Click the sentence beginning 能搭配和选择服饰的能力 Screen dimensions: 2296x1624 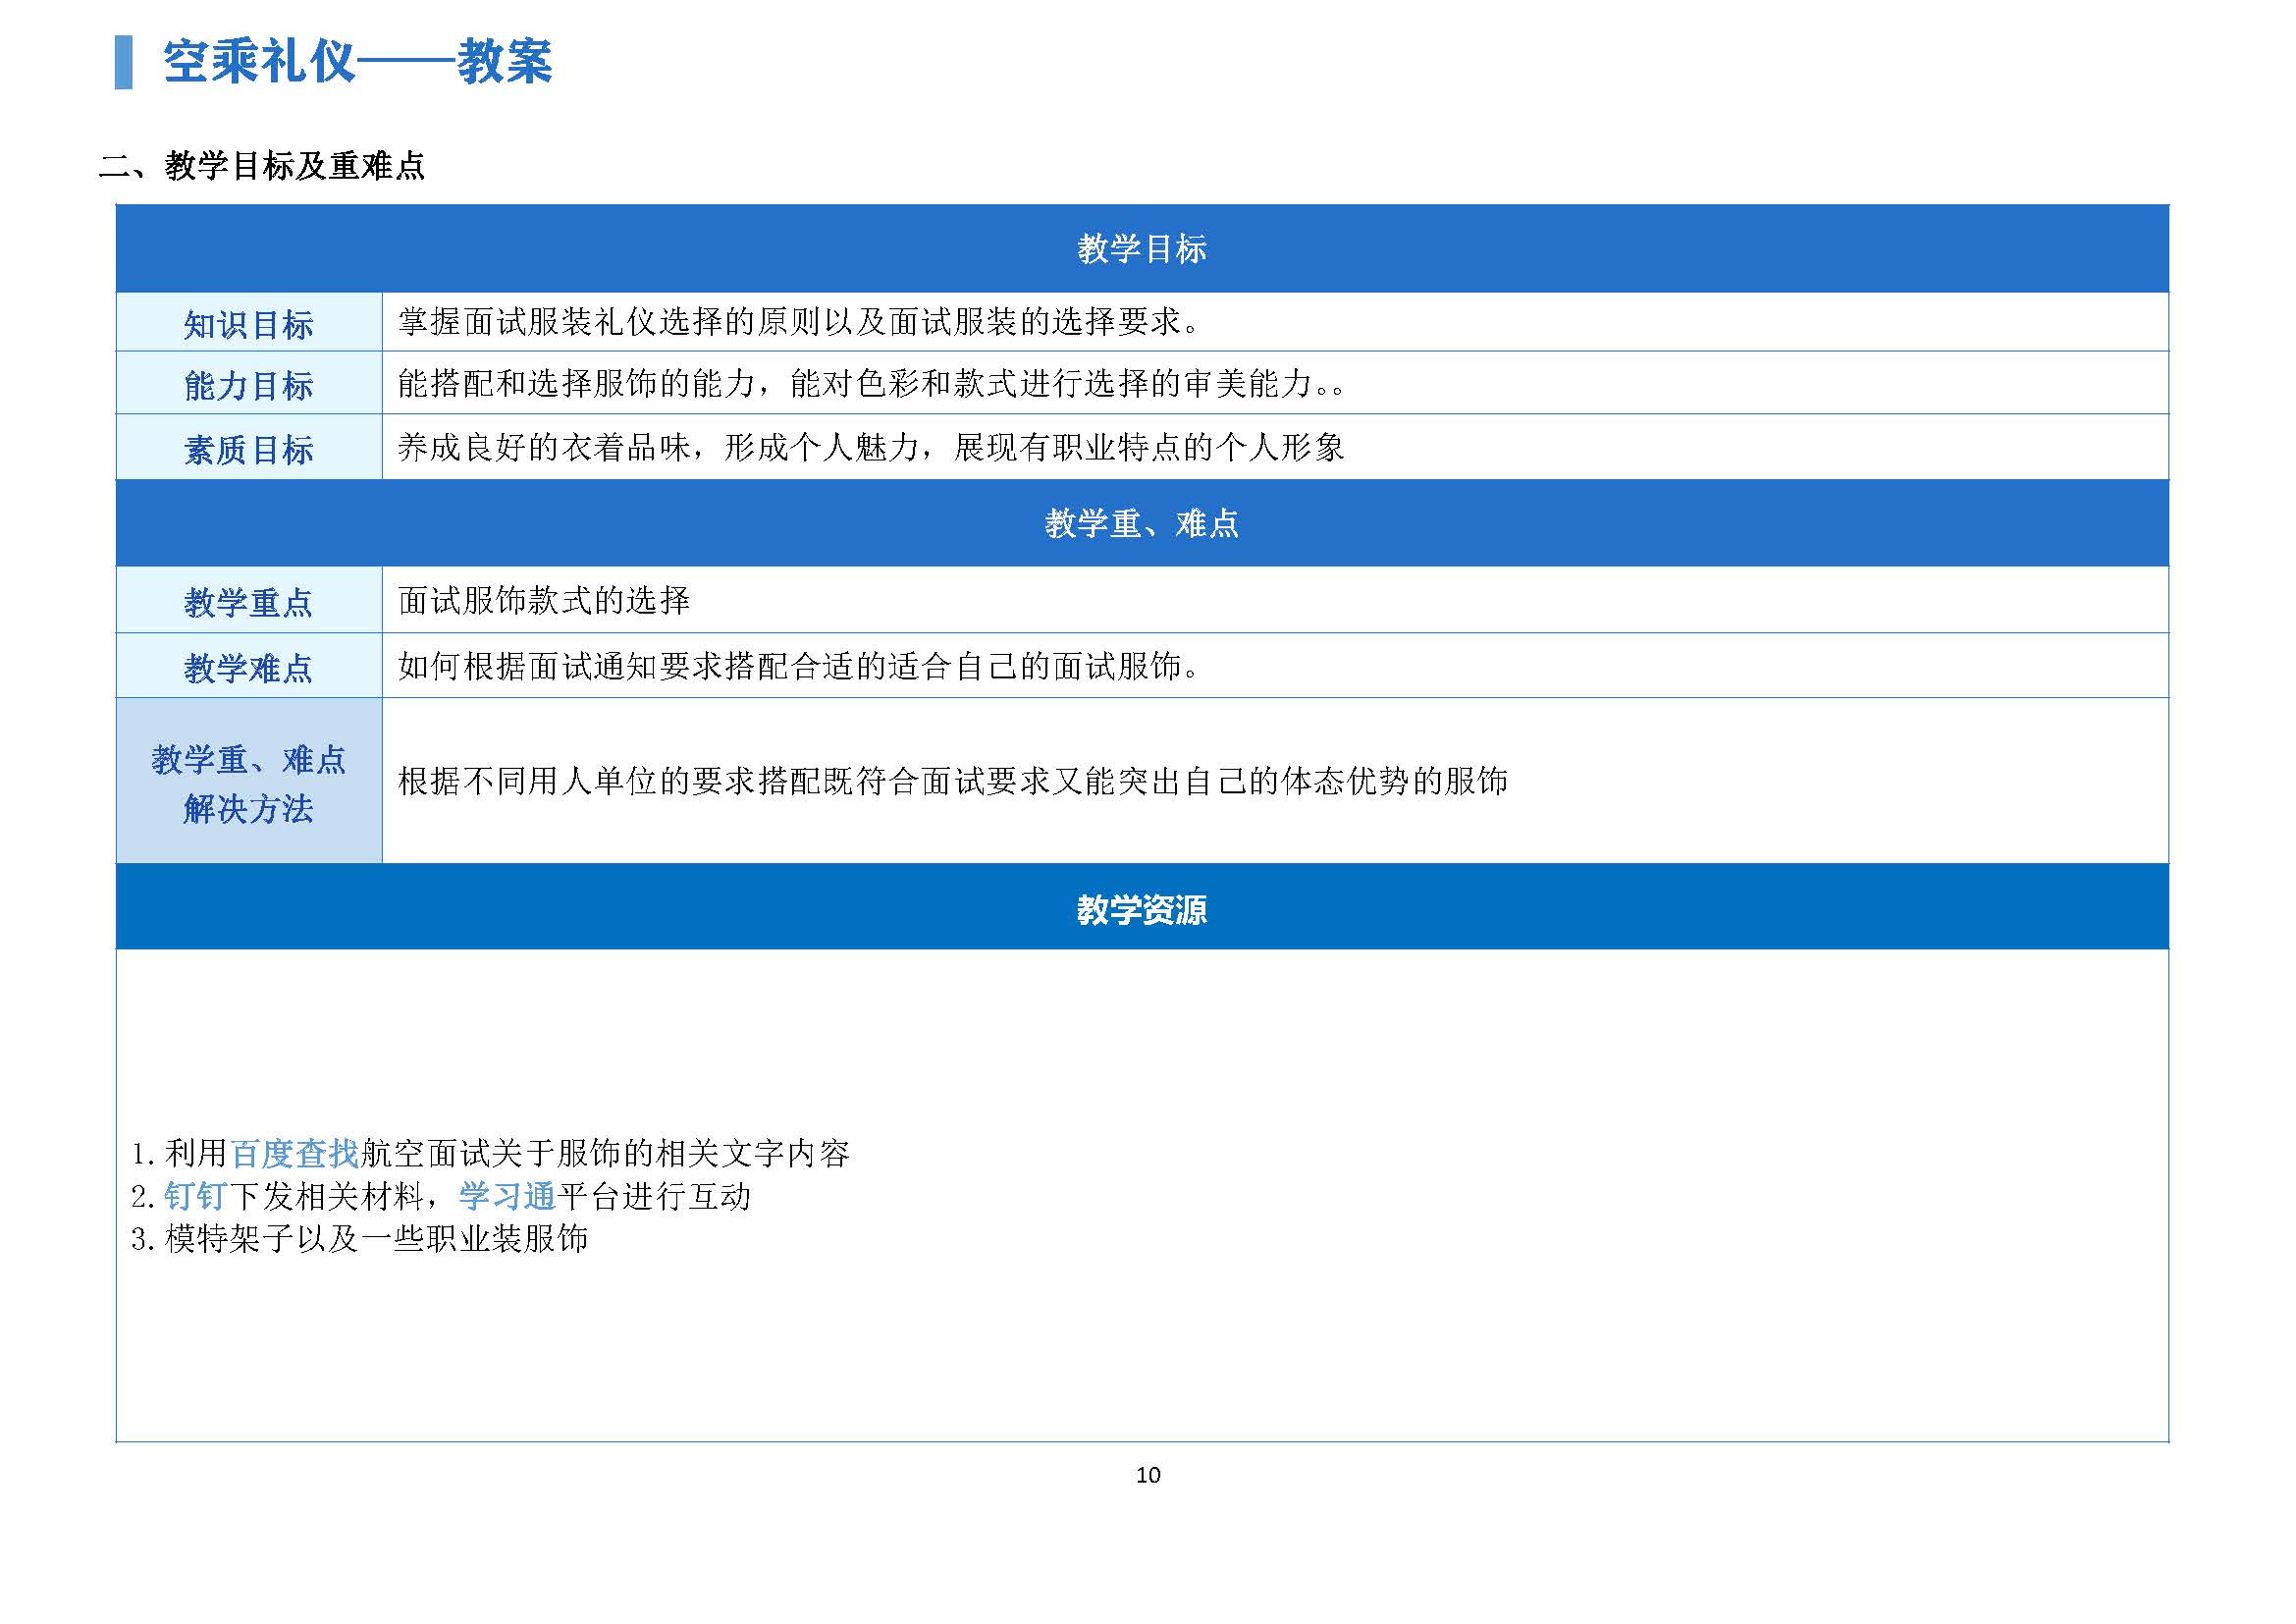coord(871,383)
